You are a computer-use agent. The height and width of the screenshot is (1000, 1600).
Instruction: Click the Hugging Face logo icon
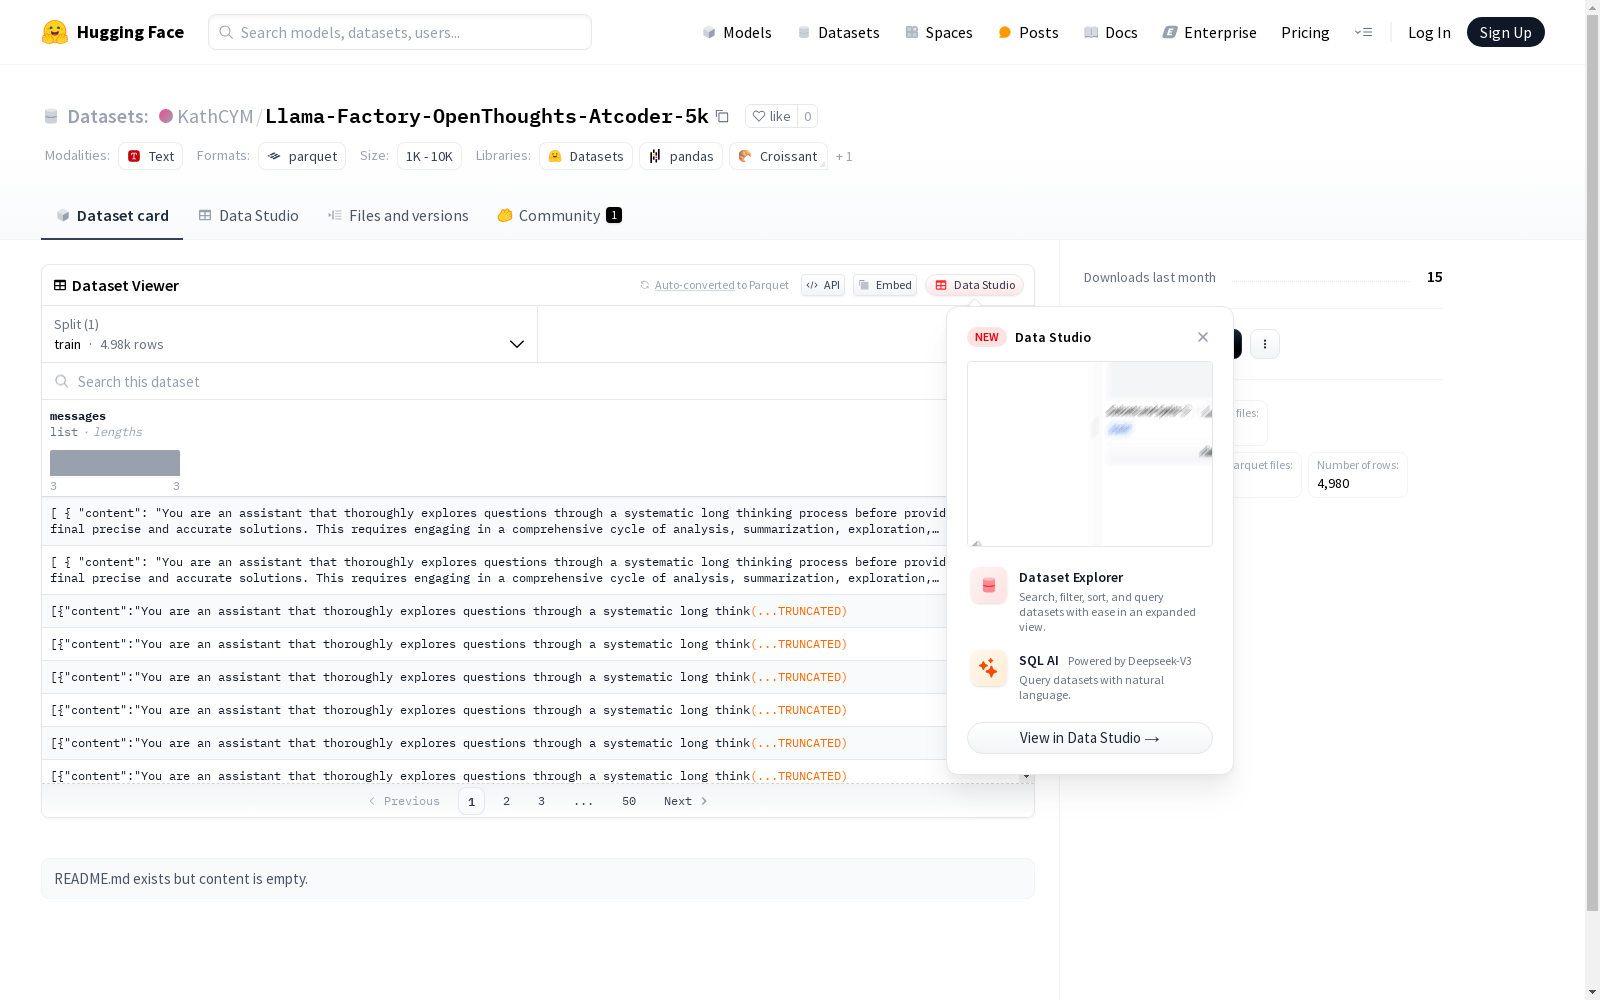pos(55,32)
